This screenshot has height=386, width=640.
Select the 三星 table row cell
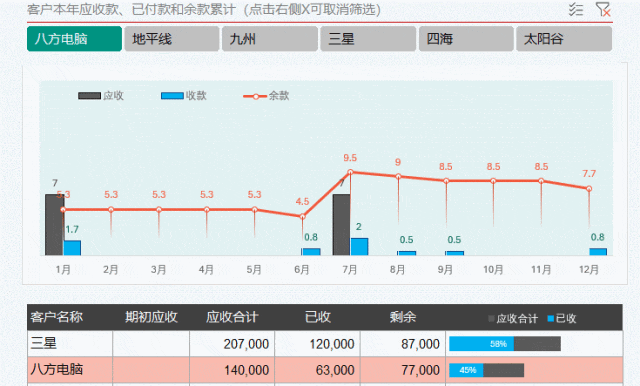[x=70, y=343]
